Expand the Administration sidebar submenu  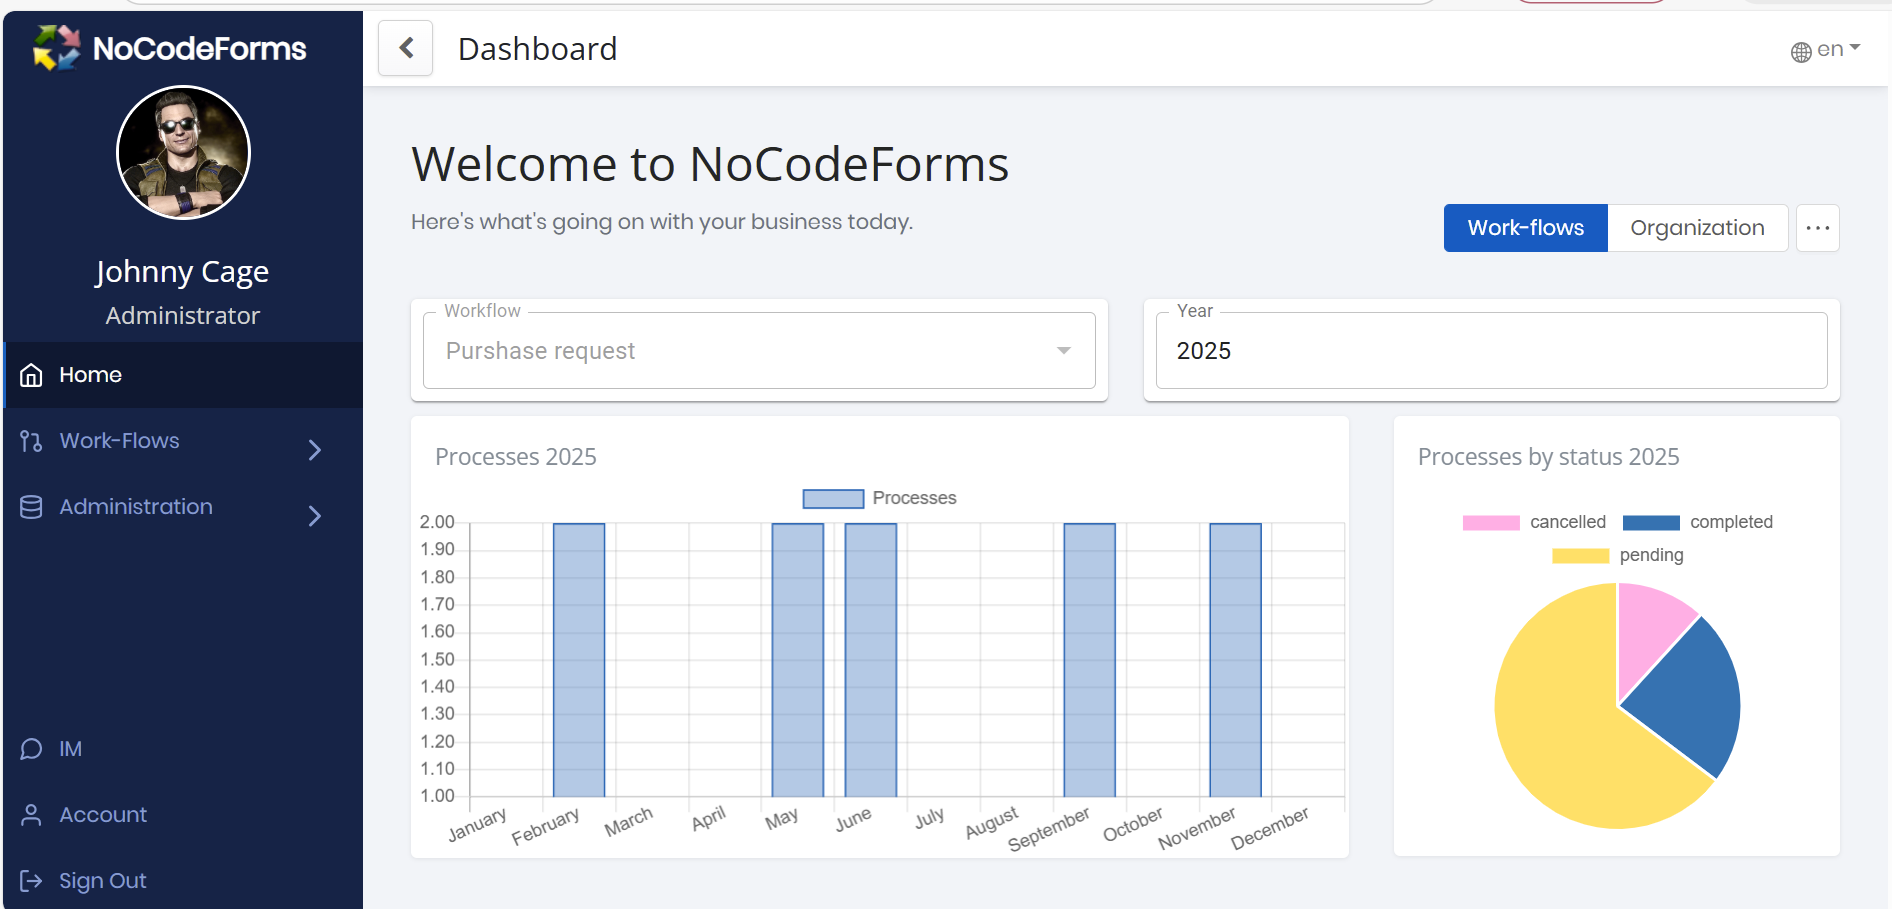click(x=314, y=516)
